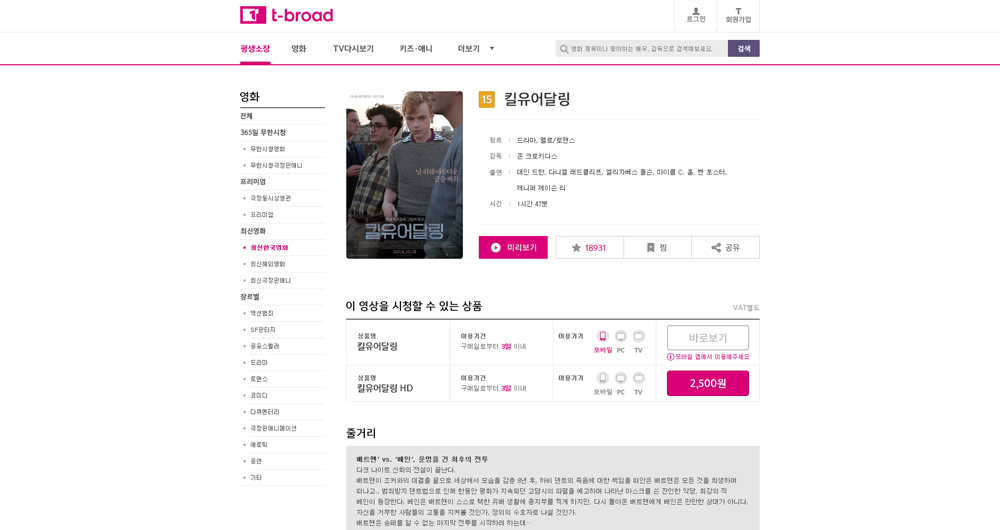Share the movie via the 공유 icon
The image size is (1000, 530).
coord(726,247)
